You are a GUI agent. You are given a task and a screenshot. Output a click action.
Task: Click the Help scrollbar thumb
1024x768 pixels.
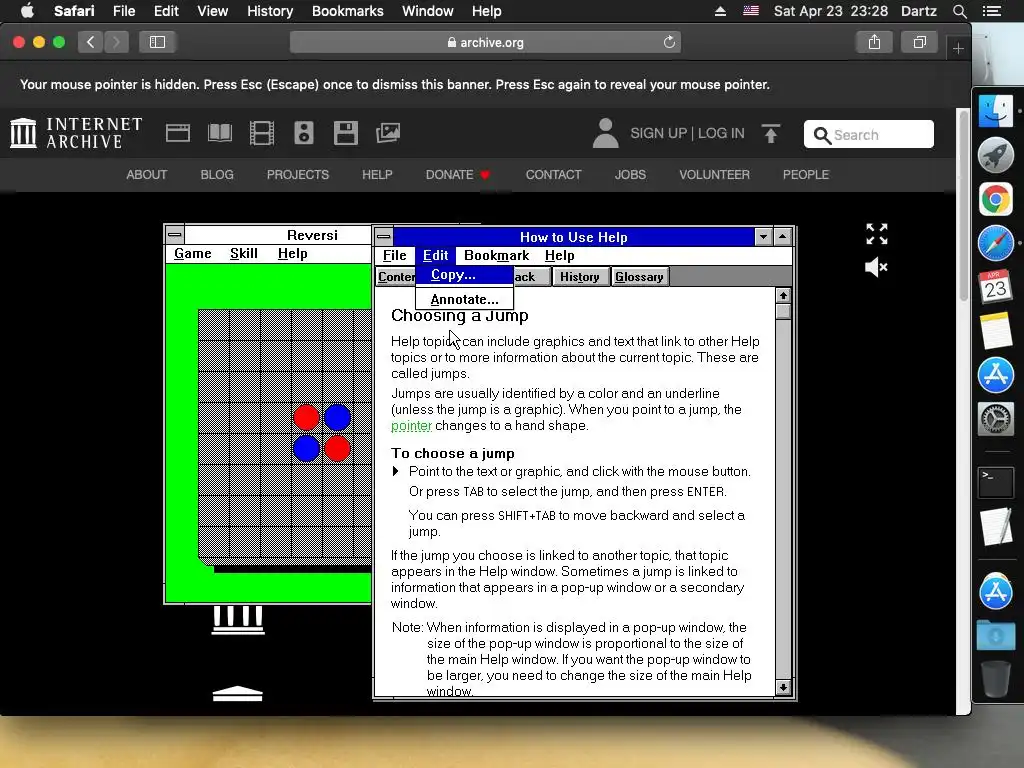coord(783,311)
